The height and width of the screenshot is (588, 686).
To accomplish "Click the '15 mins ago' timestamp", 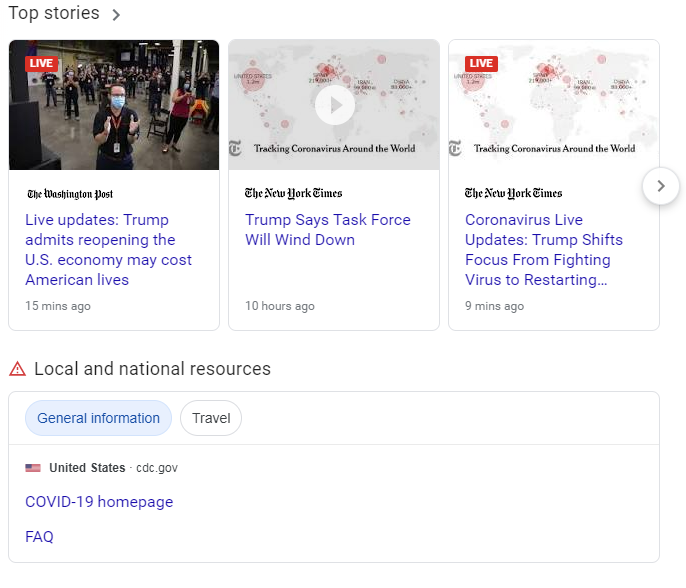I will (x=58, y=306).
